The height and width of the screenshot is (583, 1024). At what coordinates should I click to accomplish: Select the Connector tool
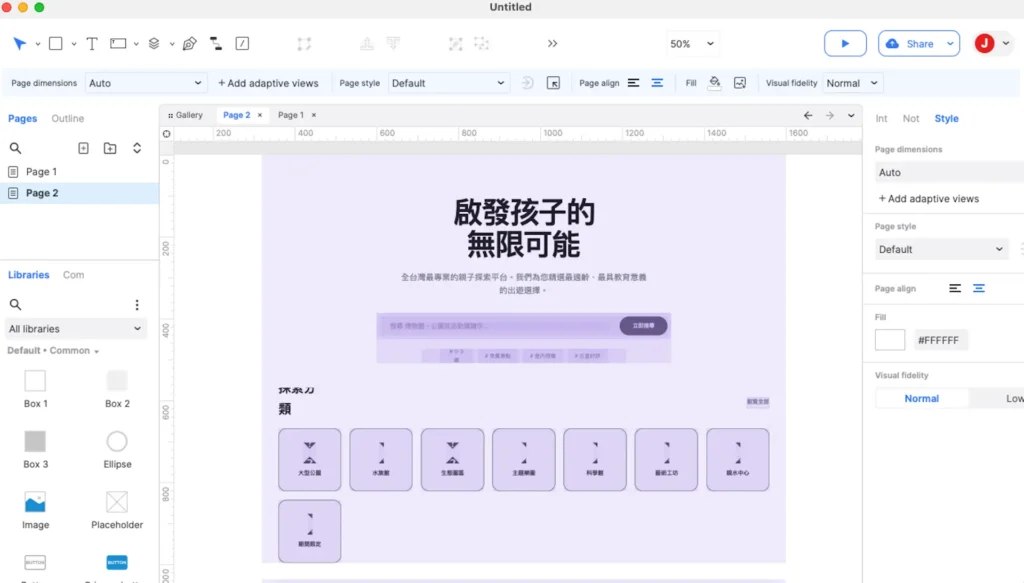[215, 43]
